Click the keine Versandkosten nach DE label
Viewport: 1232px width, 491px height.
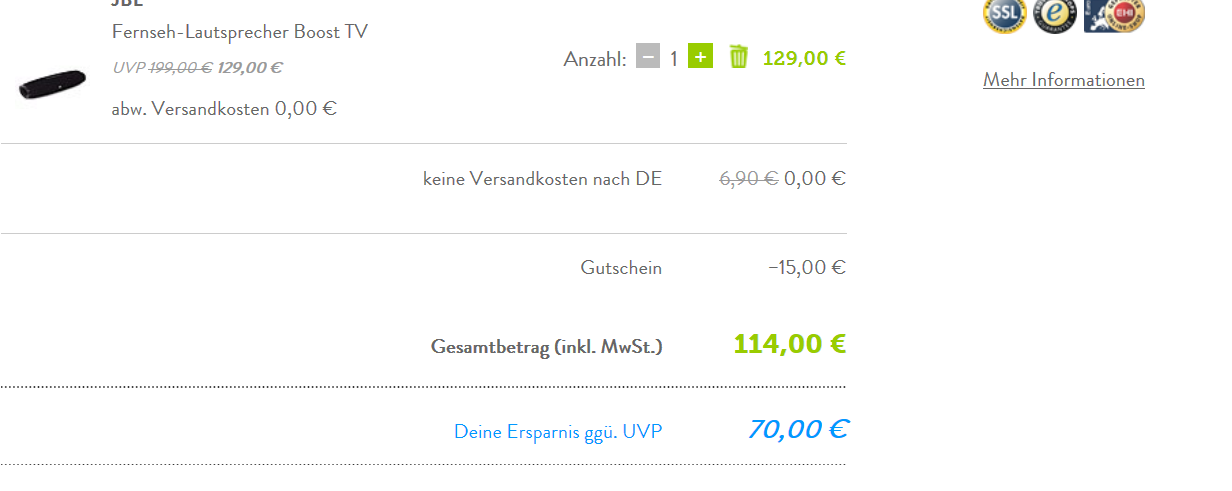pos(542,180)
